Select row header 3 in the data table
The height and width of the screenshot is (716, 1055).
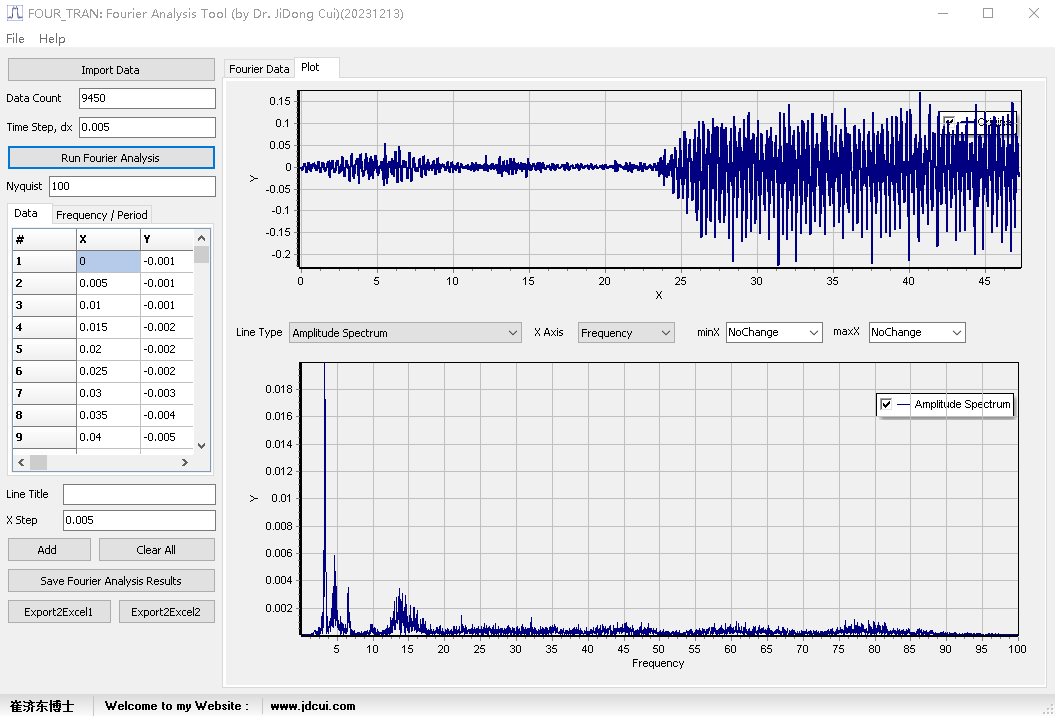click(x=44, y=306)
